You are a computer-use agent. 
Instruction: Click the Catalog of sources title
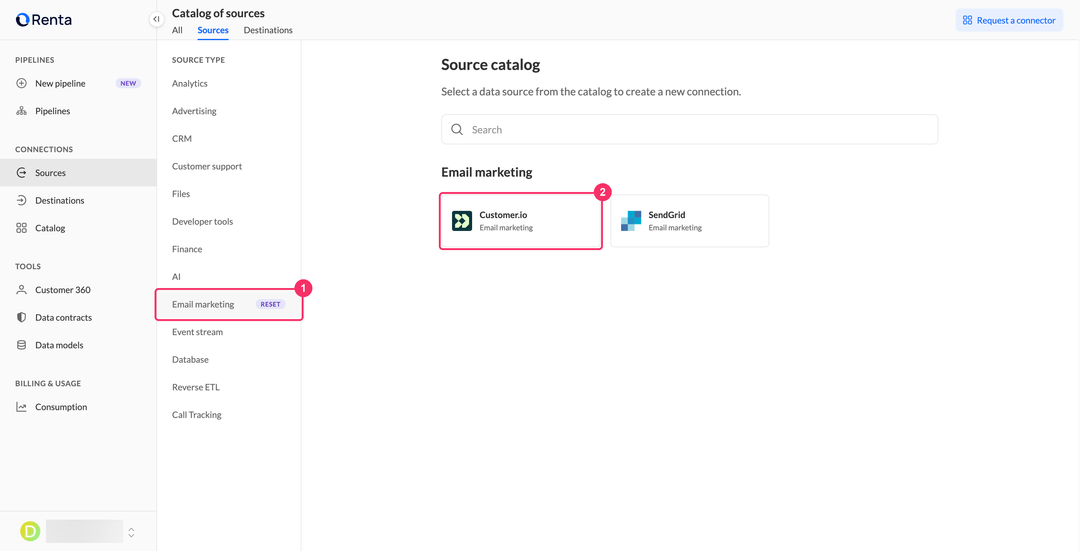pyautogui.click(x=218, y=13)
